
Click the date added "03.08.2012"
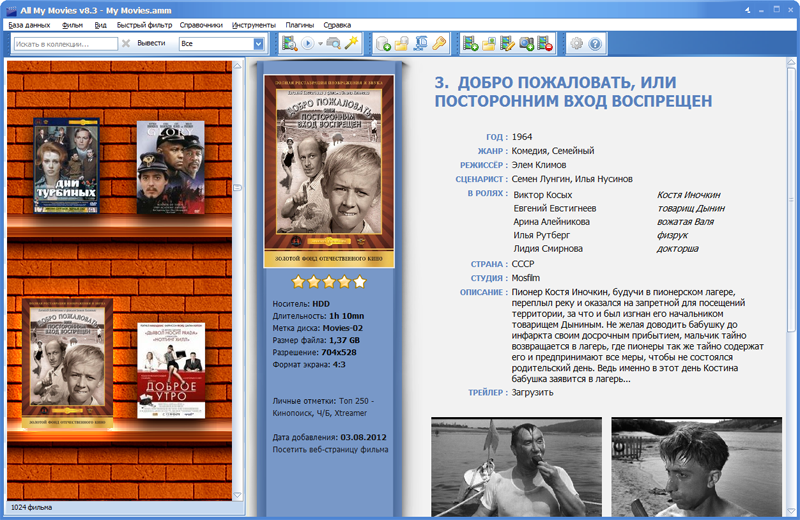click(363, 437)
